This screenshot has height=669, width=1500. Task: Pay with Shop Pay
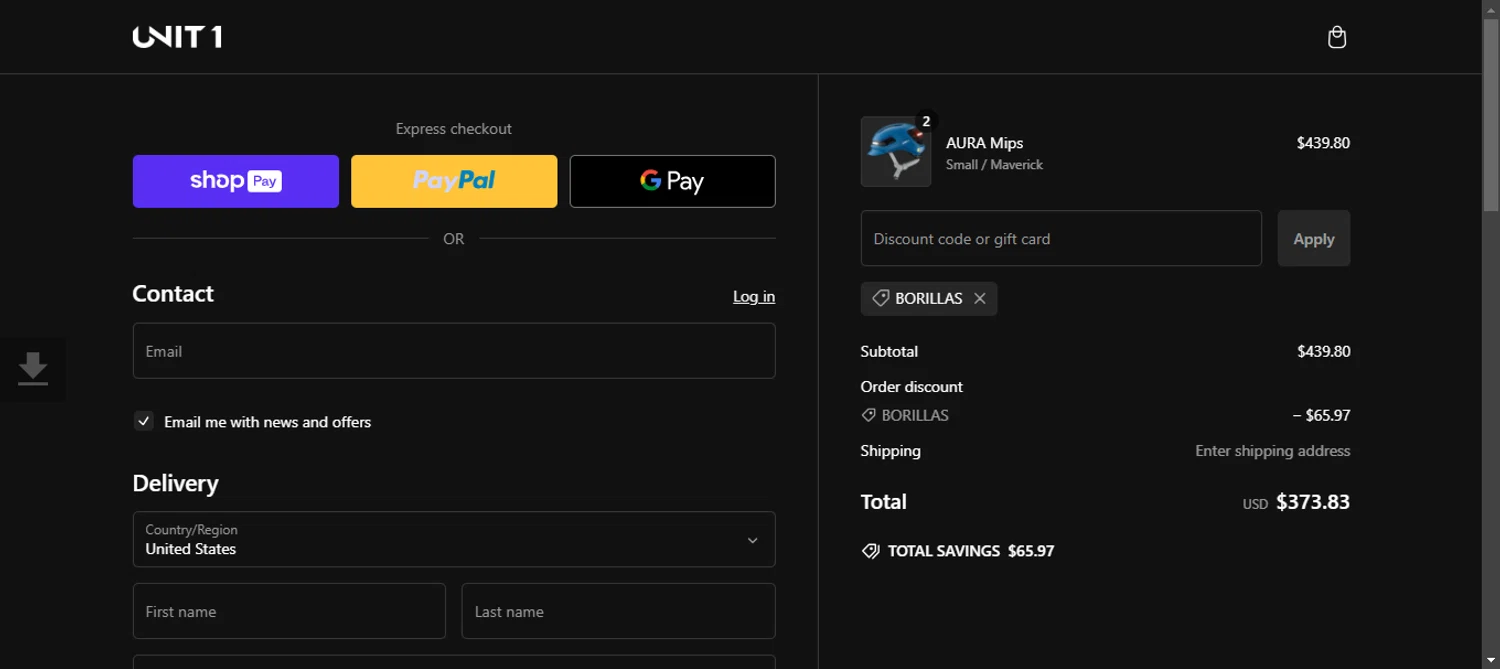click(236, 181)
